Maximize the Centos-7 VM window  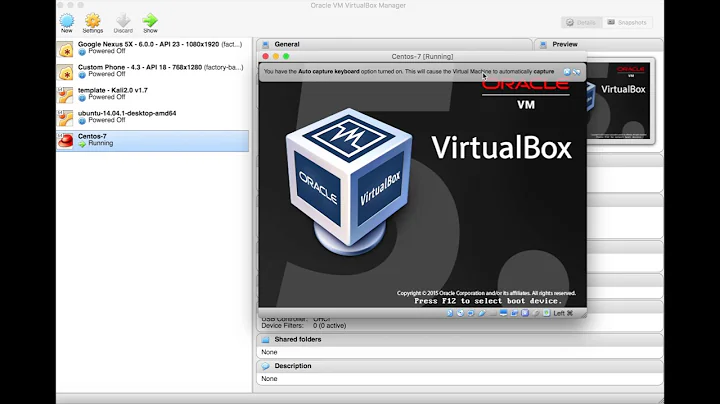286,56
